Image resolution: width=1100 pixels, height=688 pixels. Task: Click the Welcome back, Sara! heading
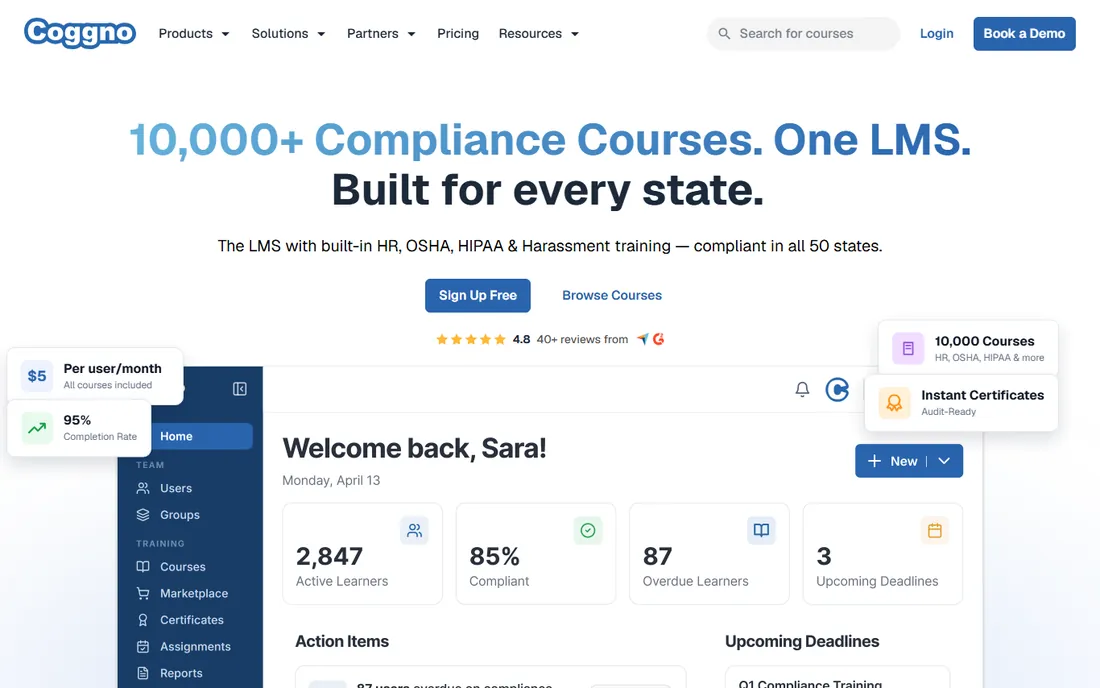(414, 448)
